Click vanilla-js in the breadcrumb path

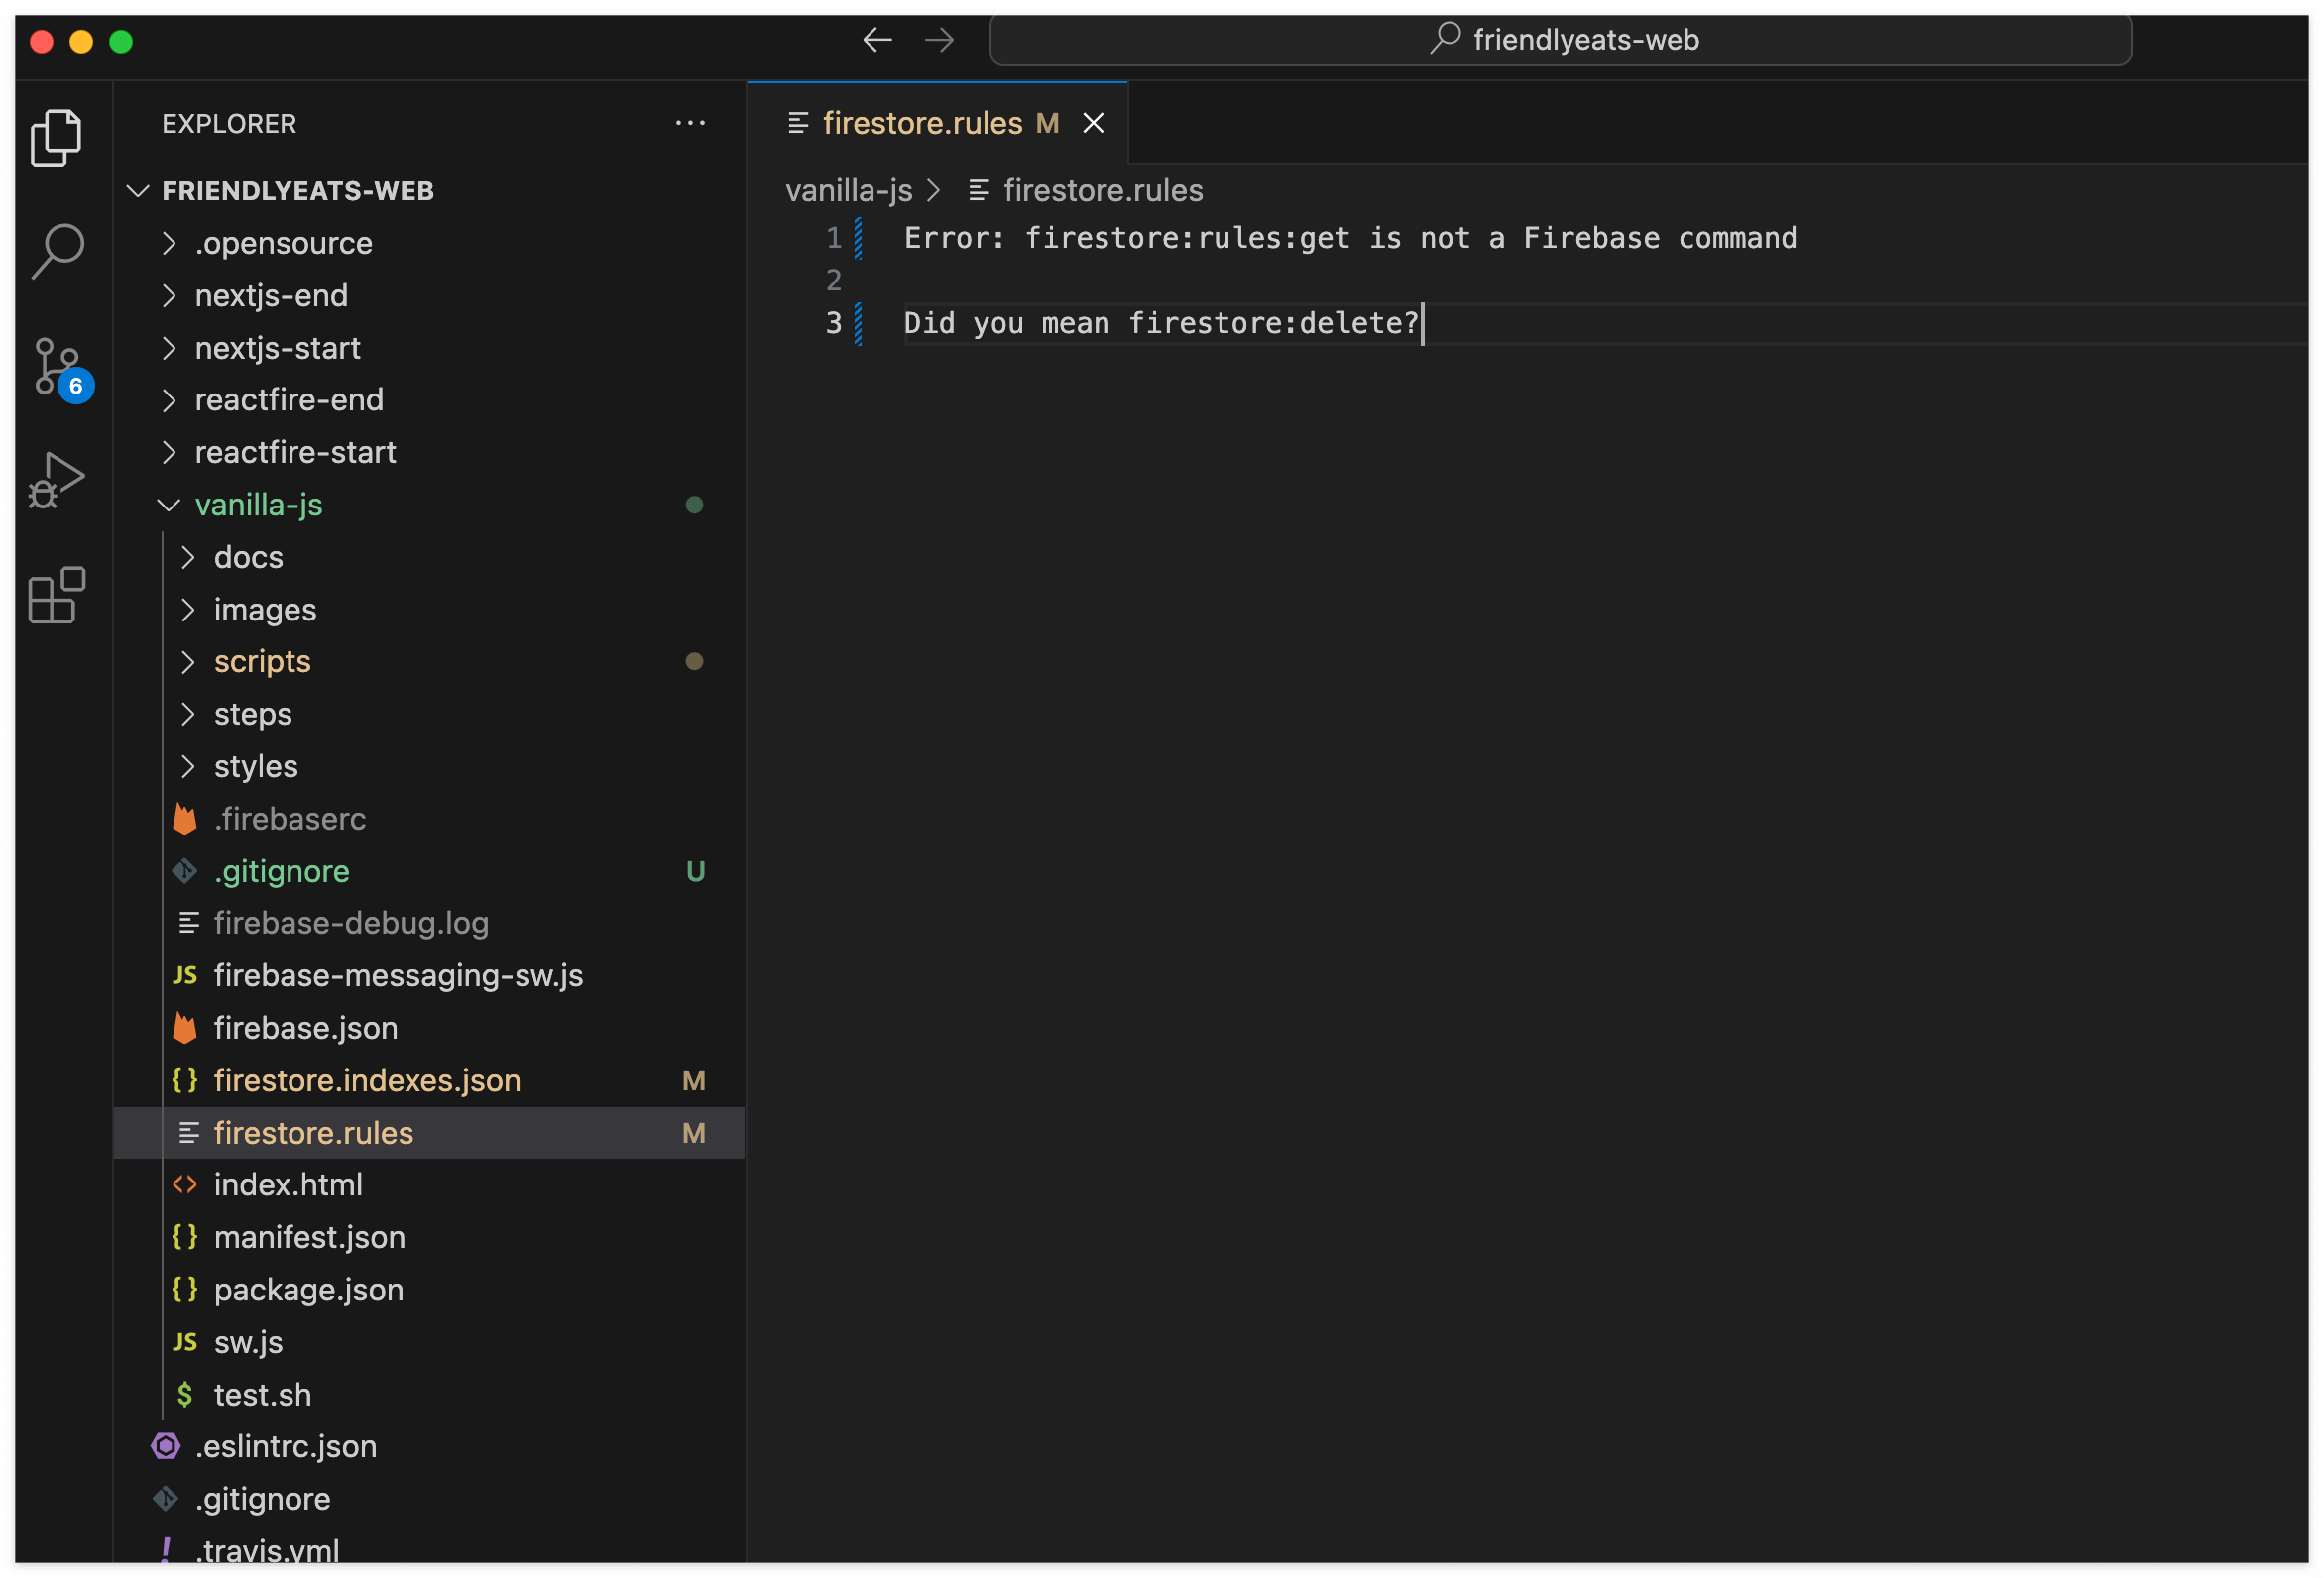848,191
